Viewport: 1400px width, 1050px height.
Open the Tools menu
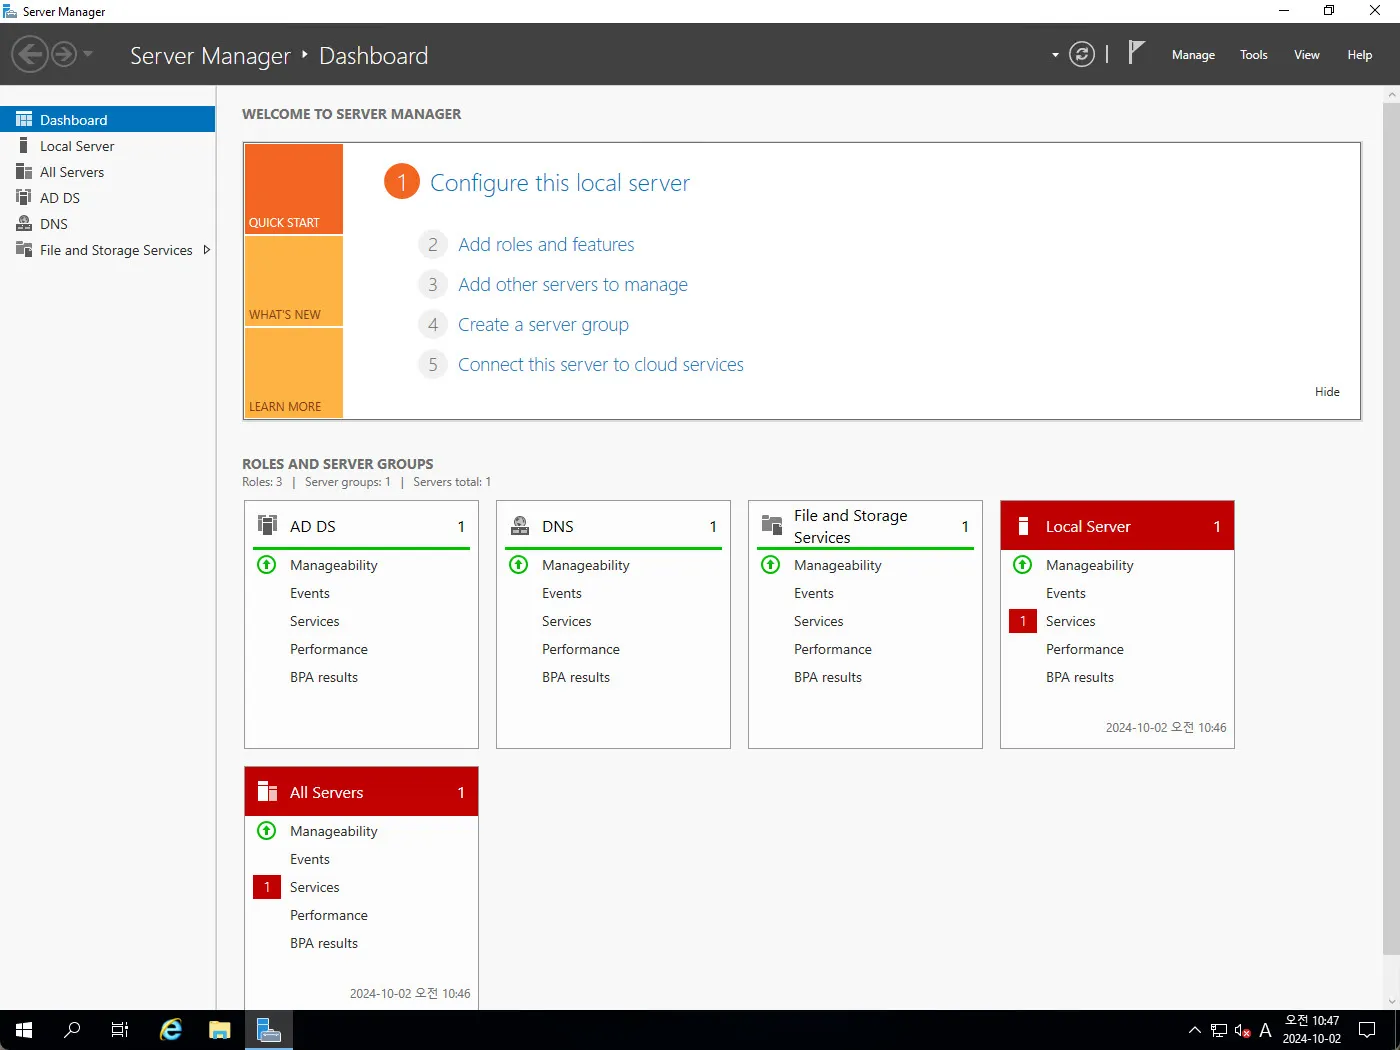click(1253, 55)
